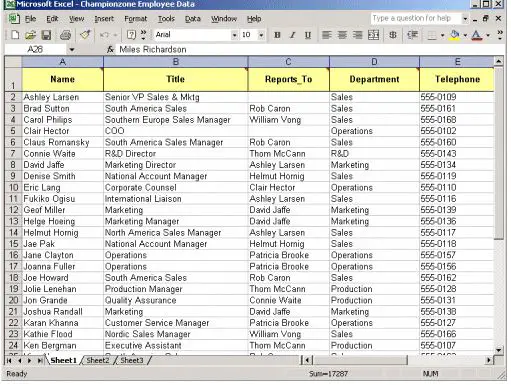Save the workbook with the floppy disk icon
This screenshot has height=385, width=511.
pos(46,35)
